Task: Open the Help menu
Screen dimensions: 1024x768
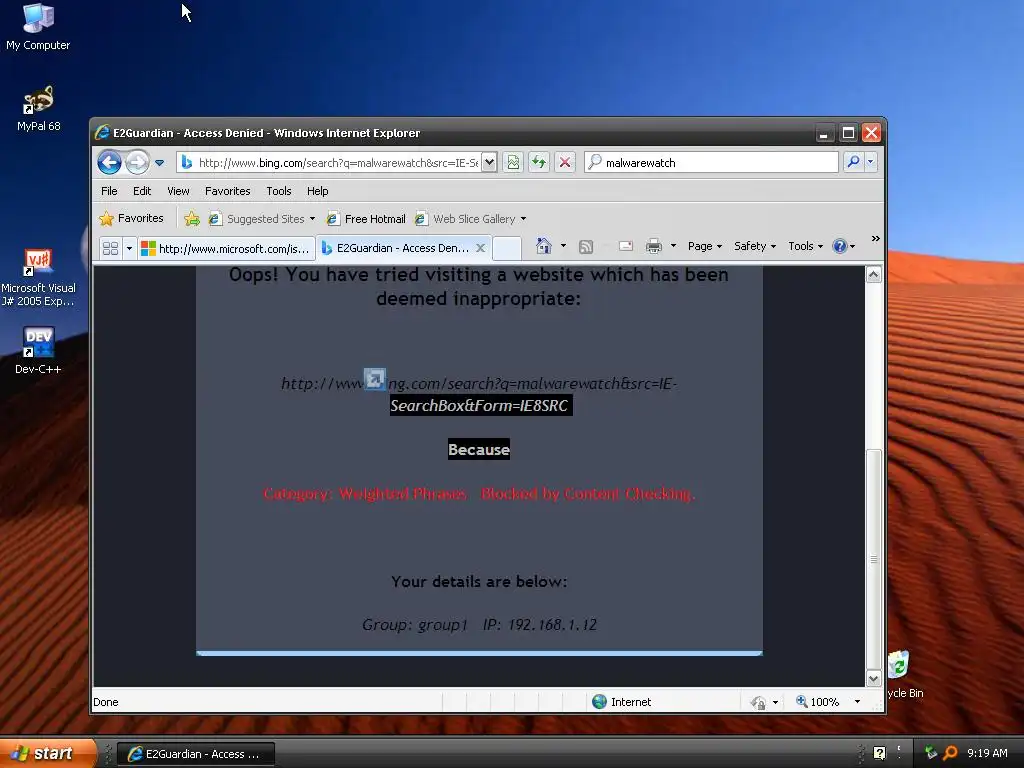Action: click(x=317, y=191)
